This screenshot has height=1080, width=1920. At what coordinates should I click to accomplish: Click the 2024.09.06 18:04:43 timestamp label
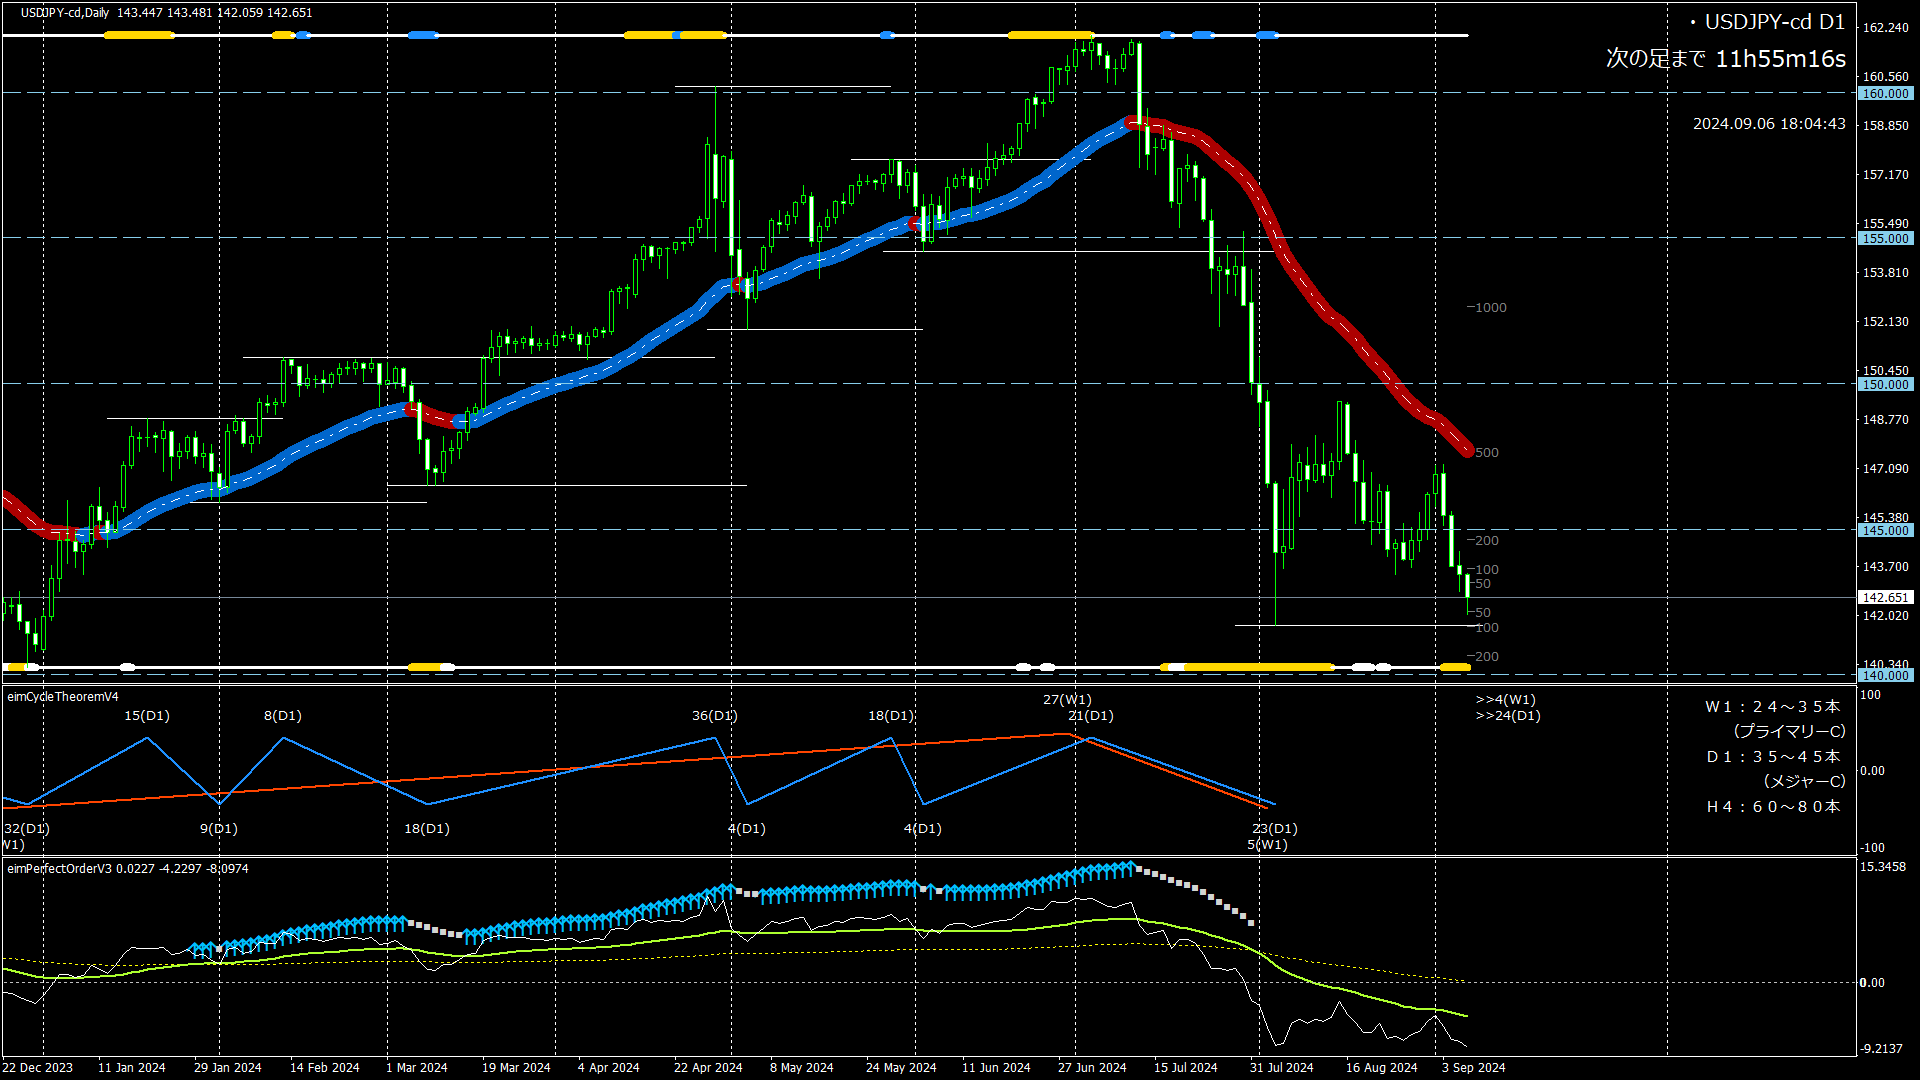point(1768,124)
